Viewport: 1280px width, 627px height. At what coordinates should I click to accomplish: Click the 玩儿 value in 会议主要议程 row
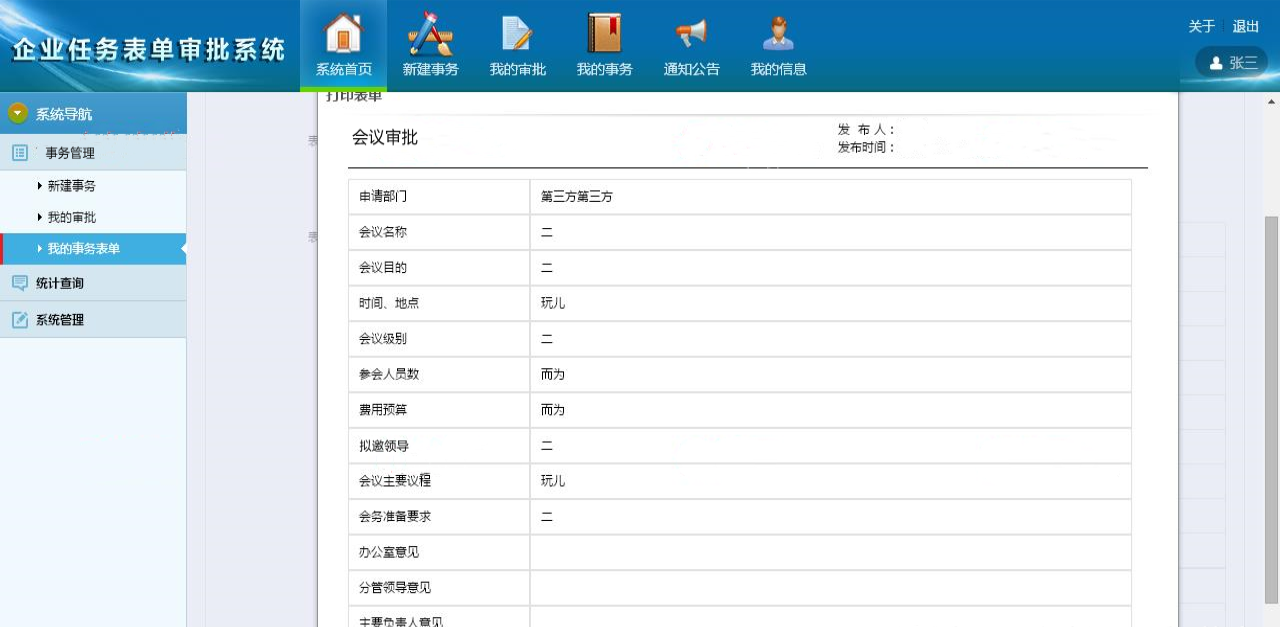tap(553, 481)
